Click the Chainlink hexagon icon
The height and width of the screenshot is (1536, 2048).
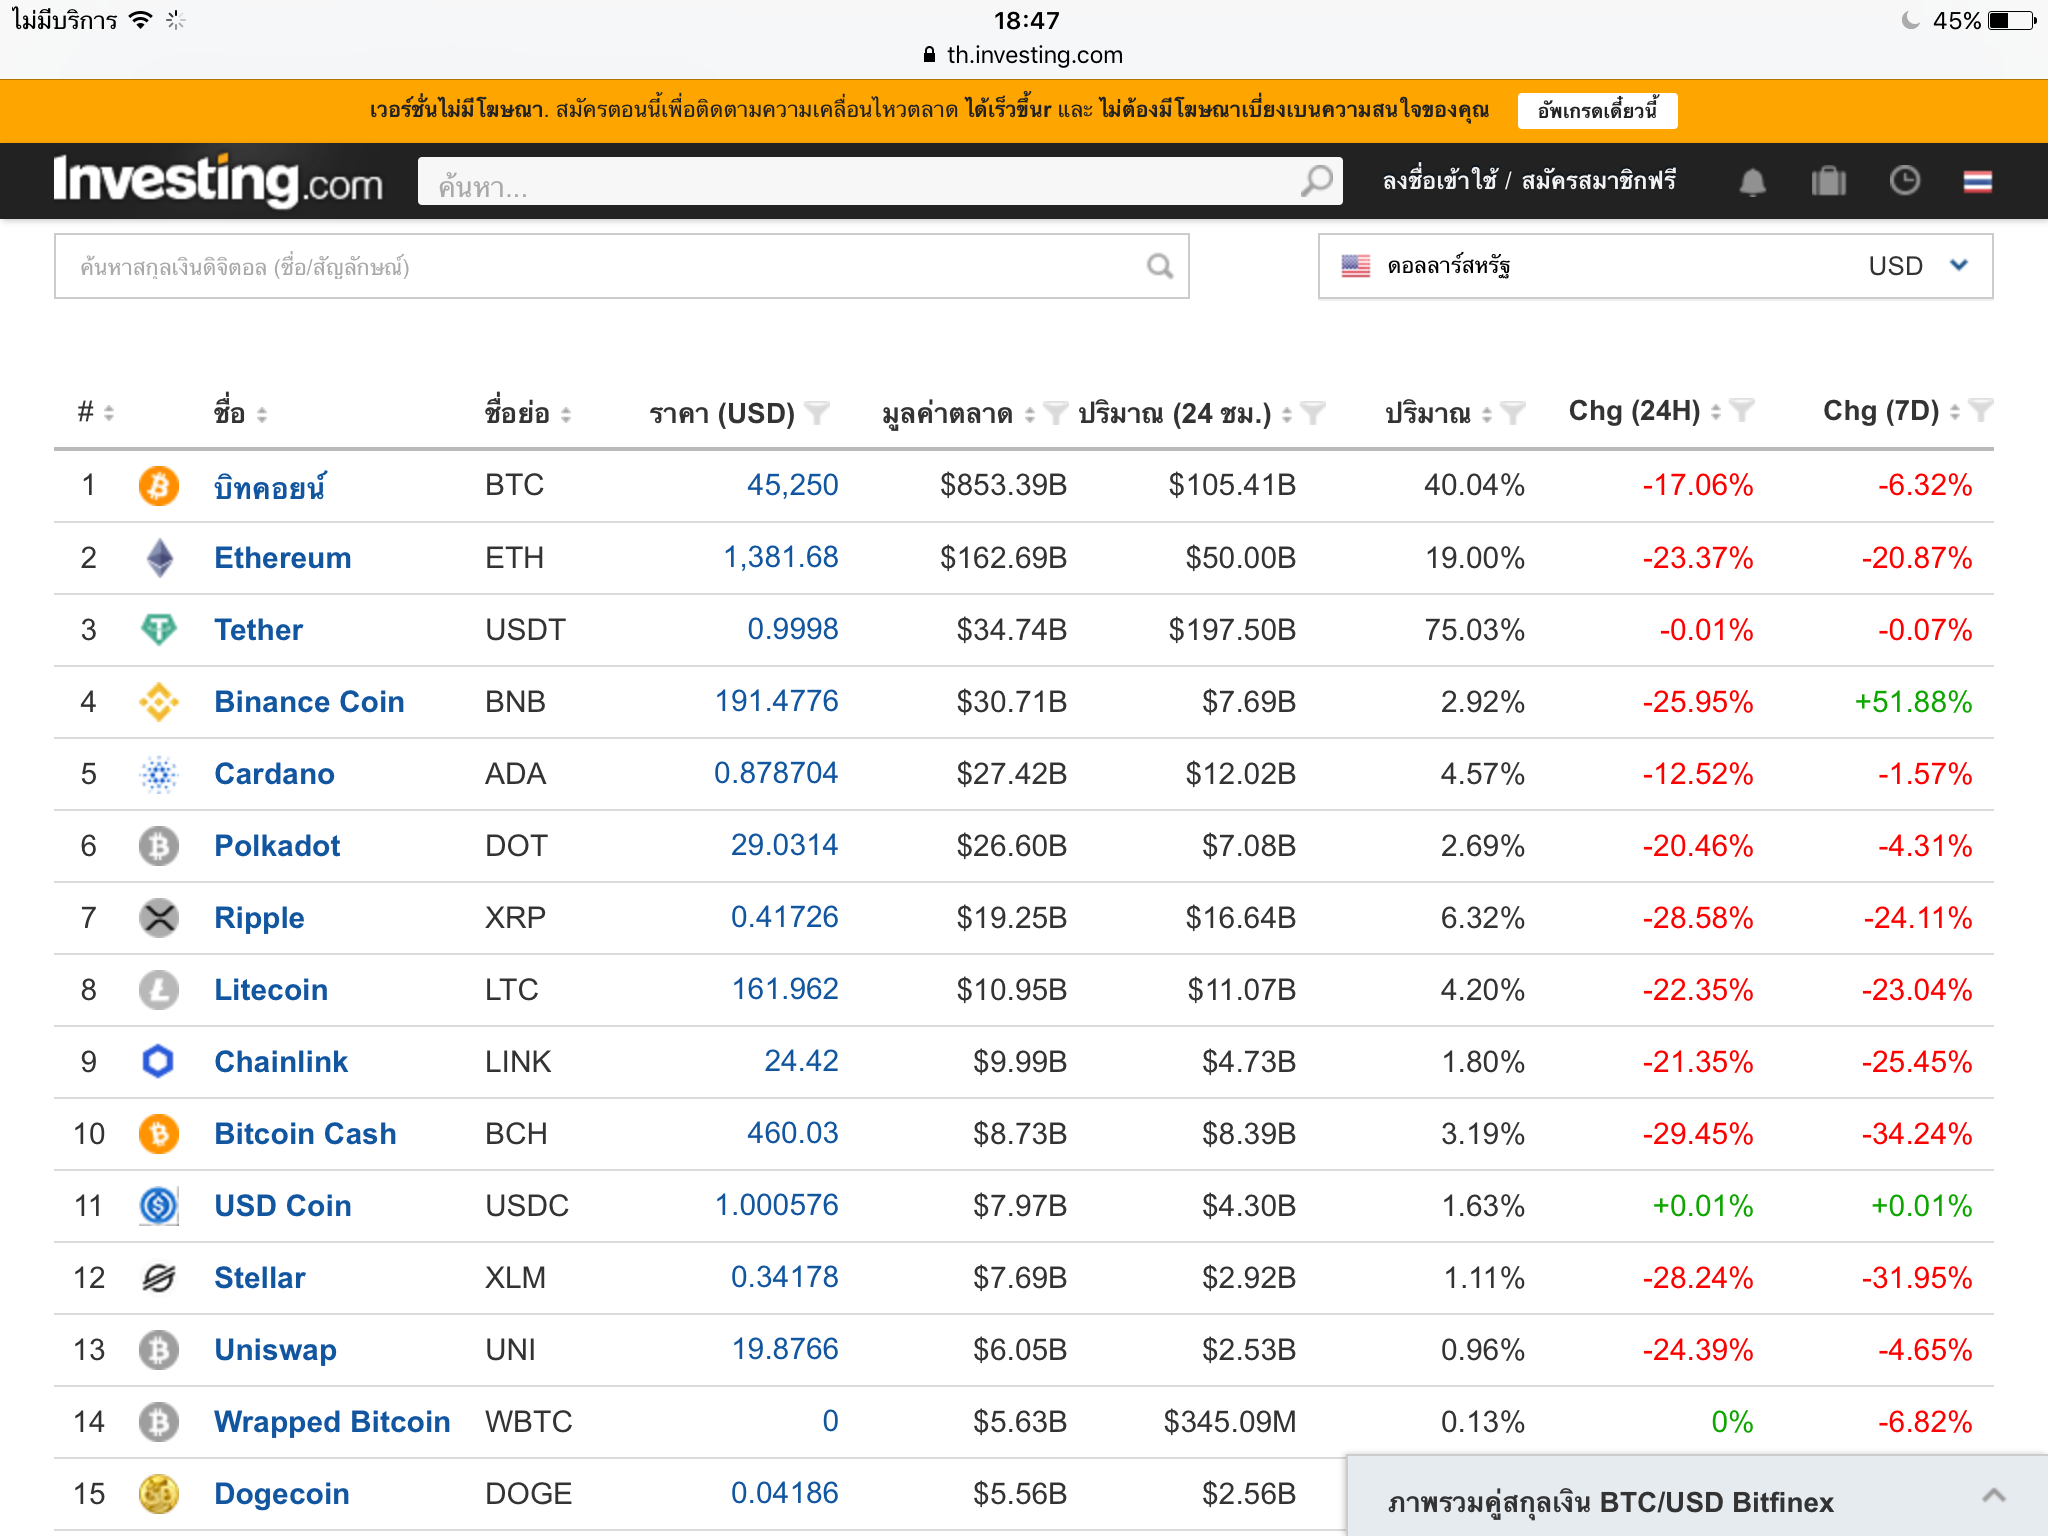tap(158, 1061)
